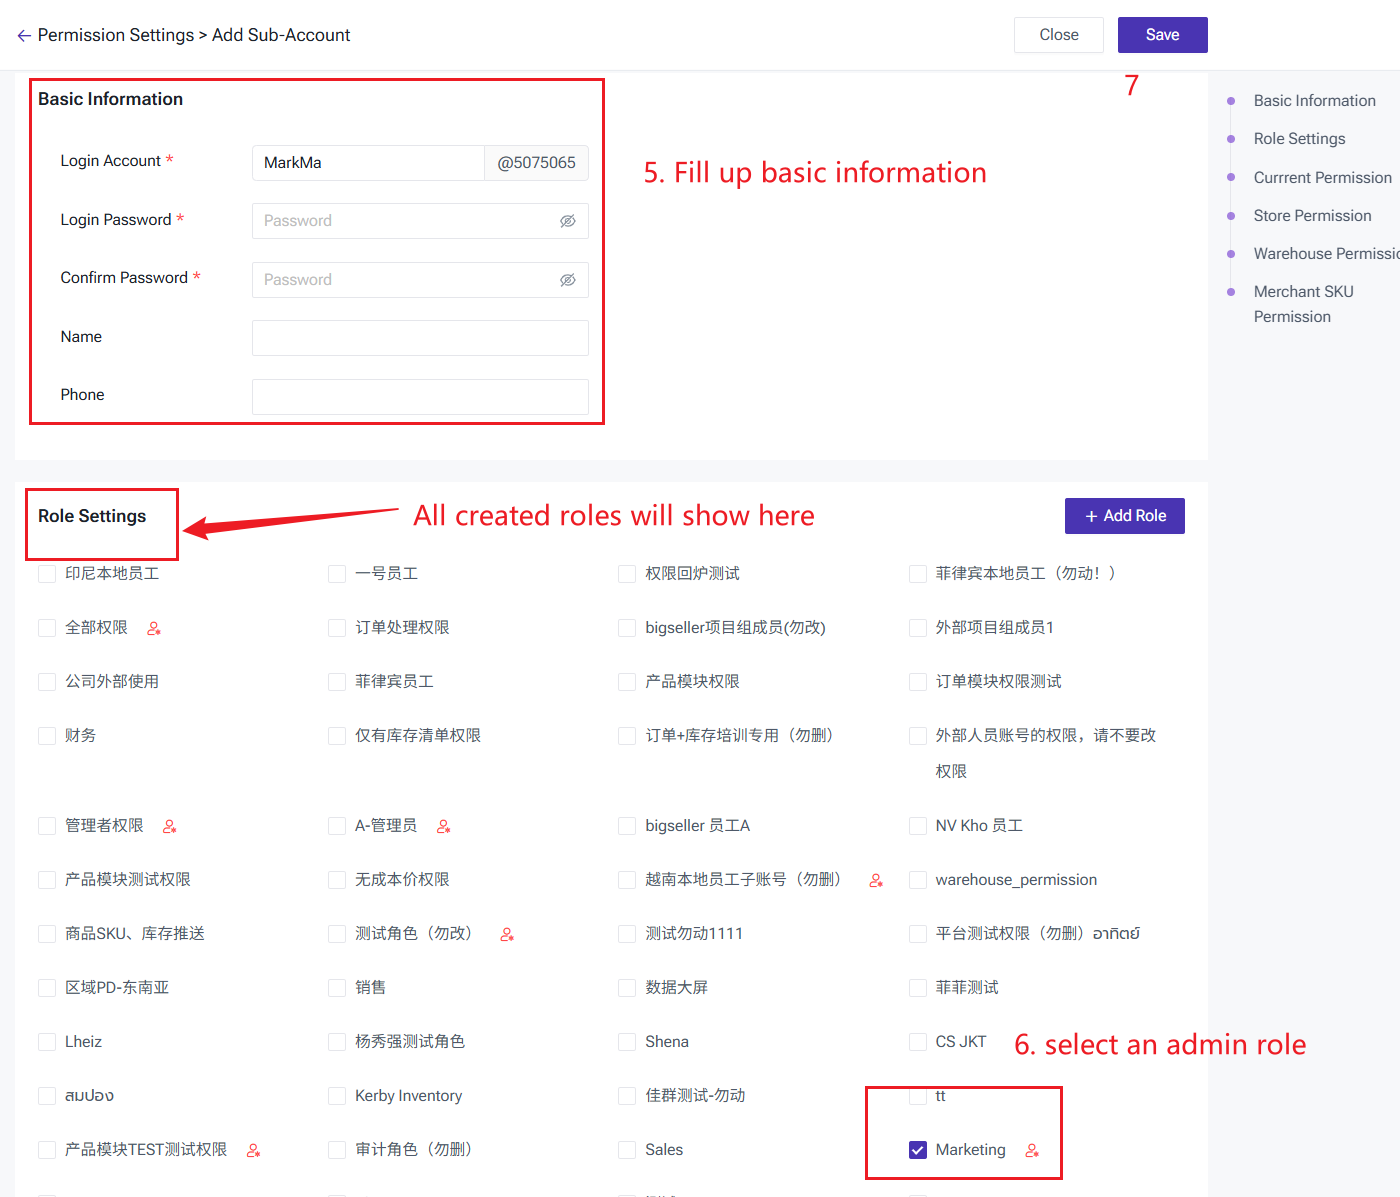Screen dimensions: 1400x1197
Task: Uncheck the Marketing role checkbox
Action: 917,1150
